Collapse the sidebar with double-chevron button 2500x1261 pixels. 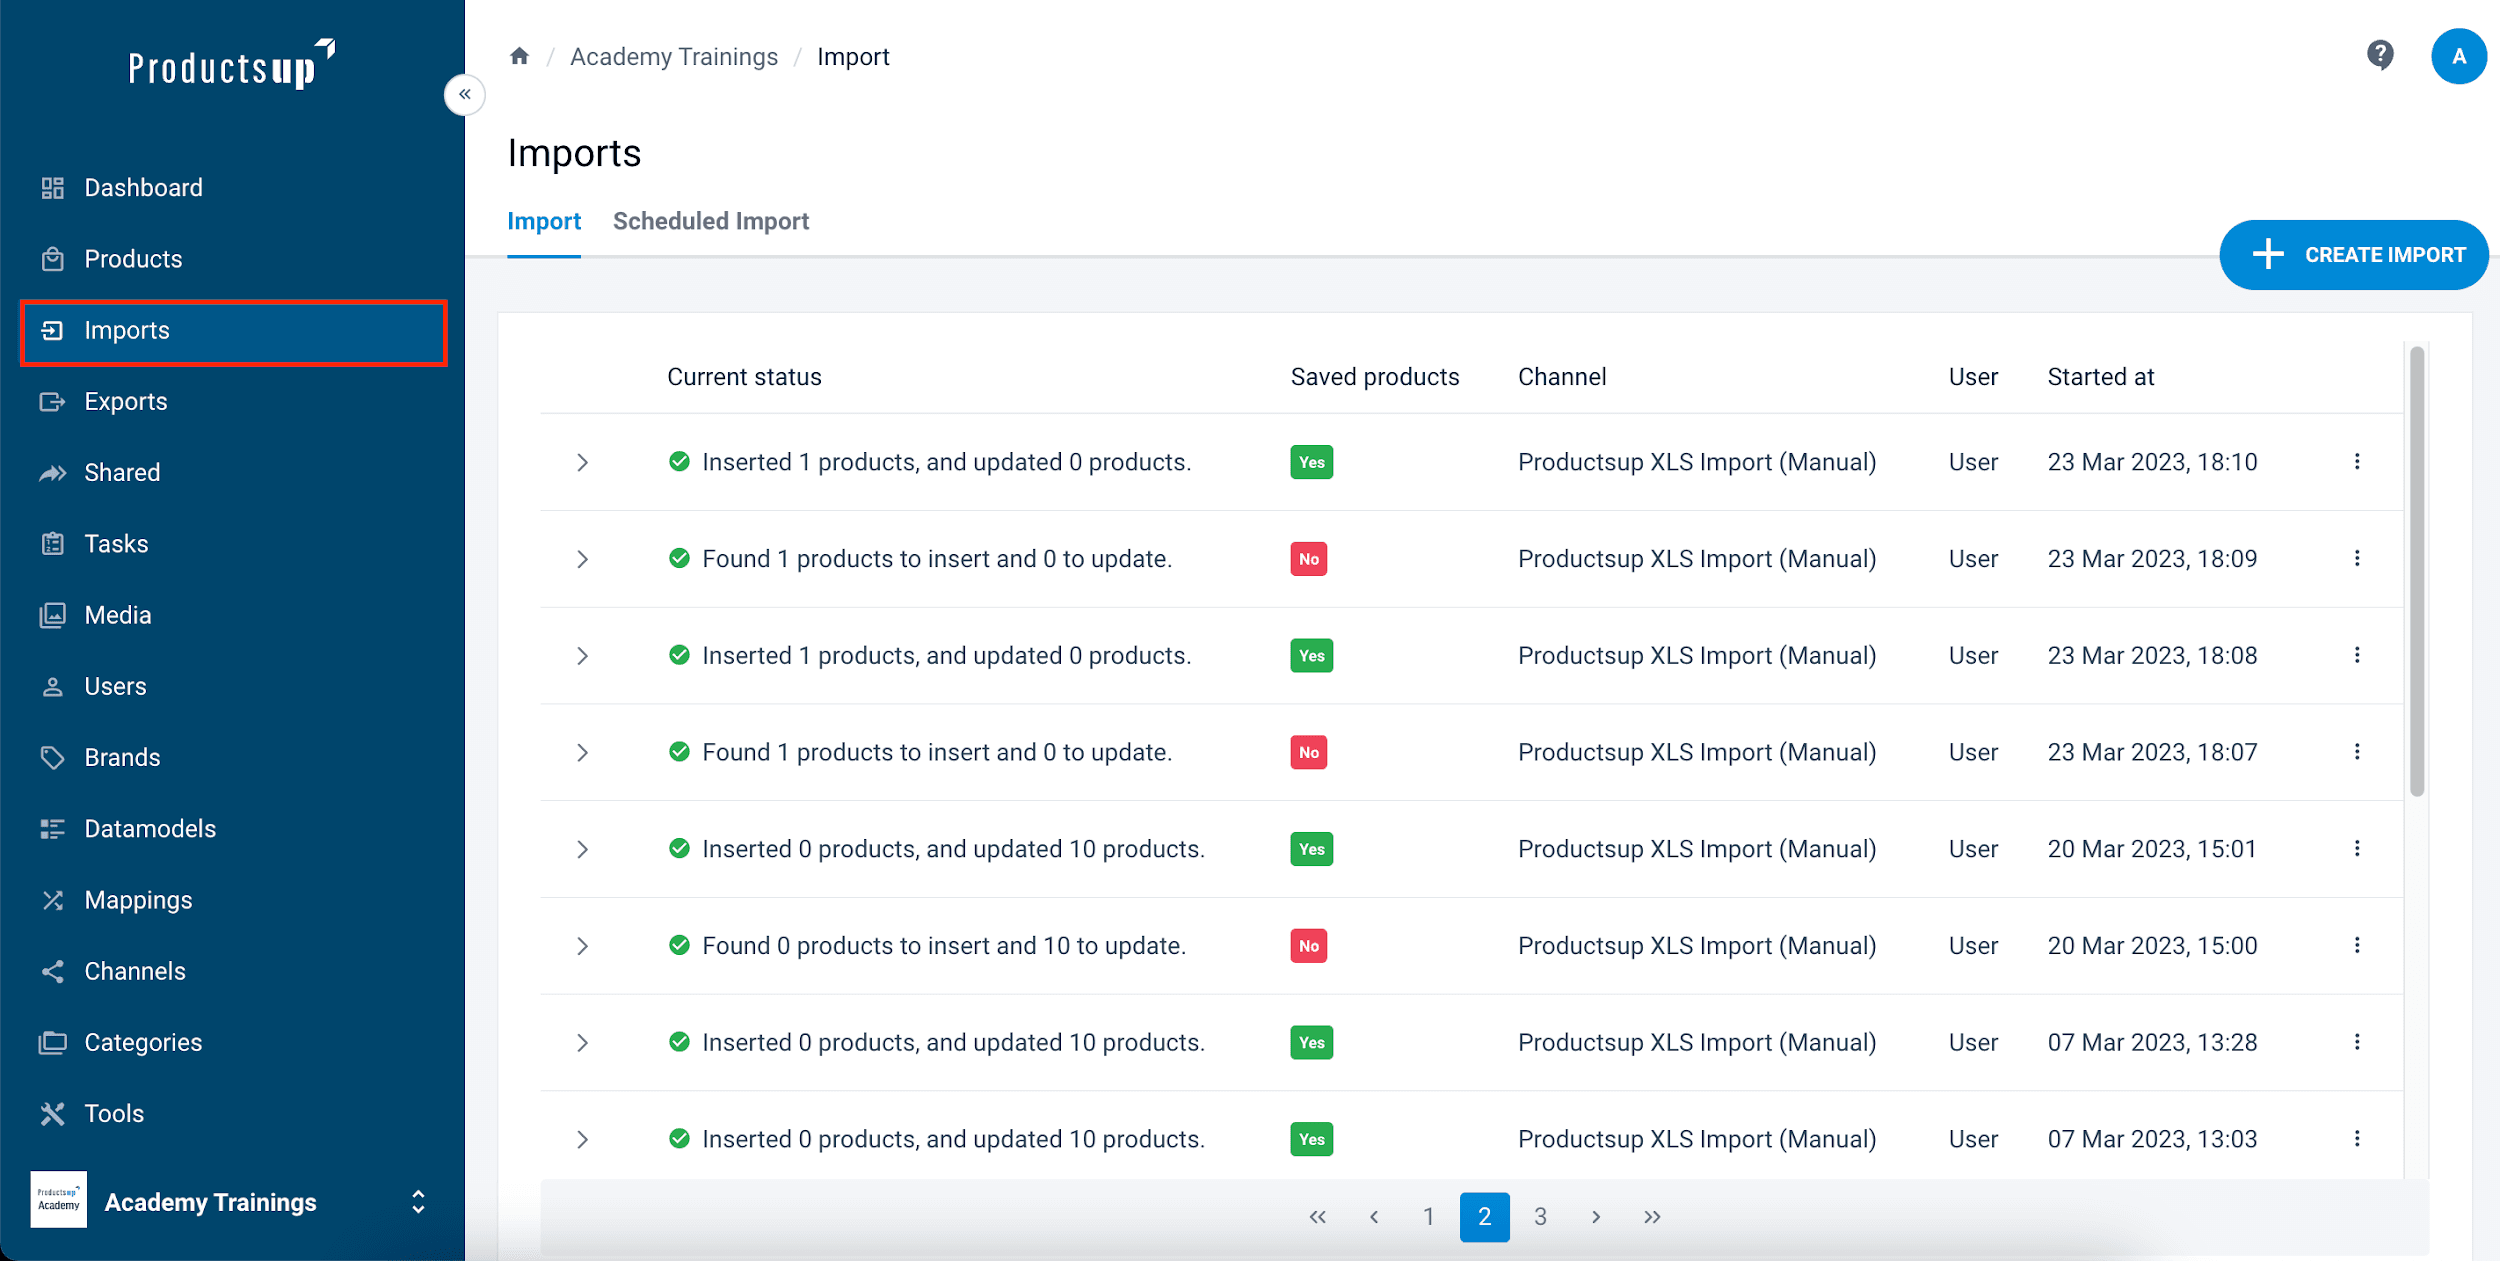(x=465, y=95)
